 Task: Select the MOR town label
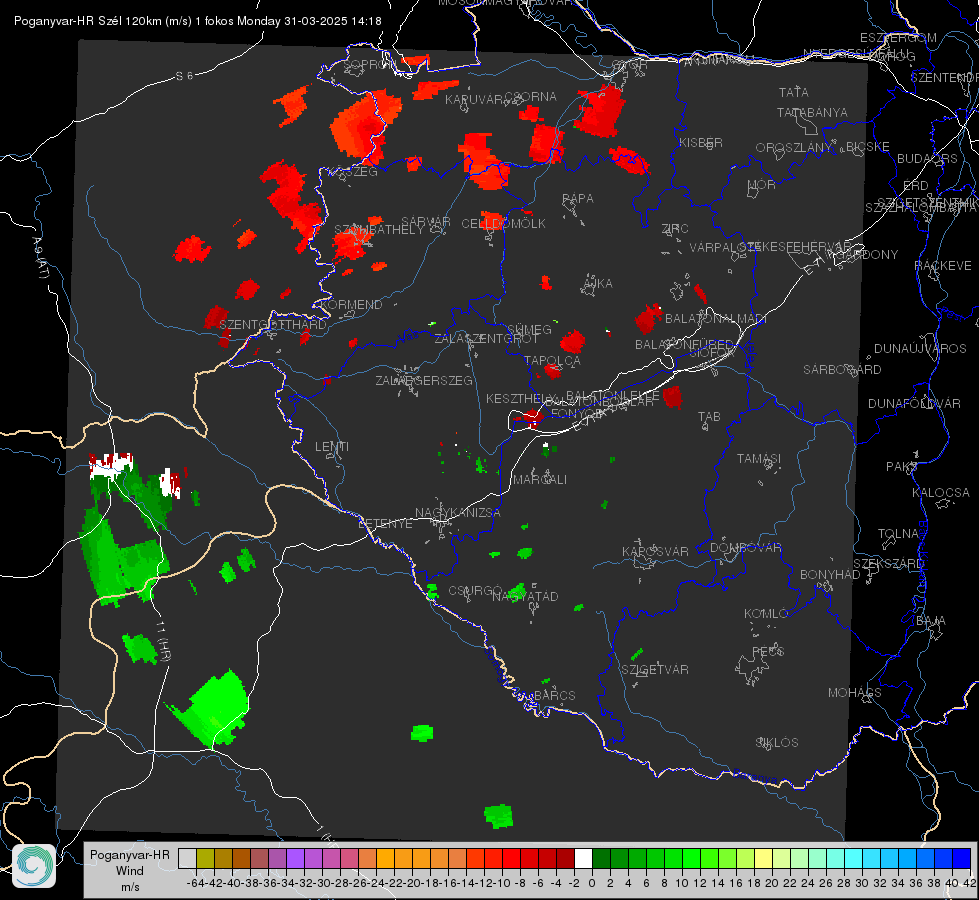pyautogui.click(x=762, y=185)
